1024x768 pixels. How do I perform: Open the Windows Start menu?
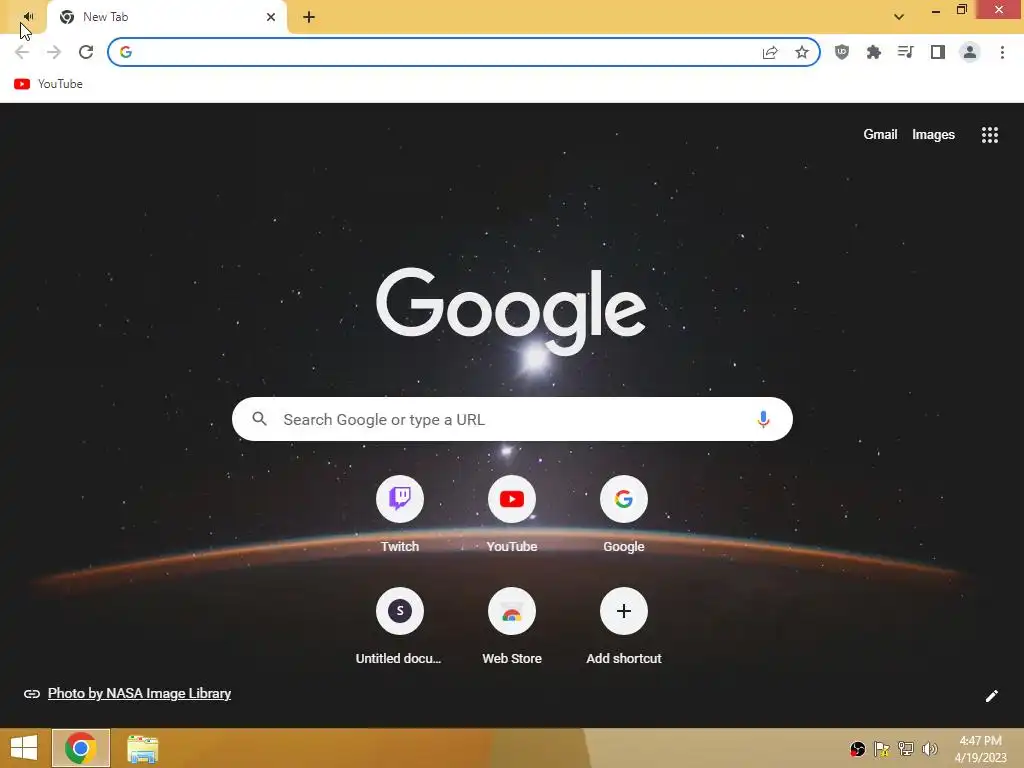pyautogui.click(x=24, y=748)
